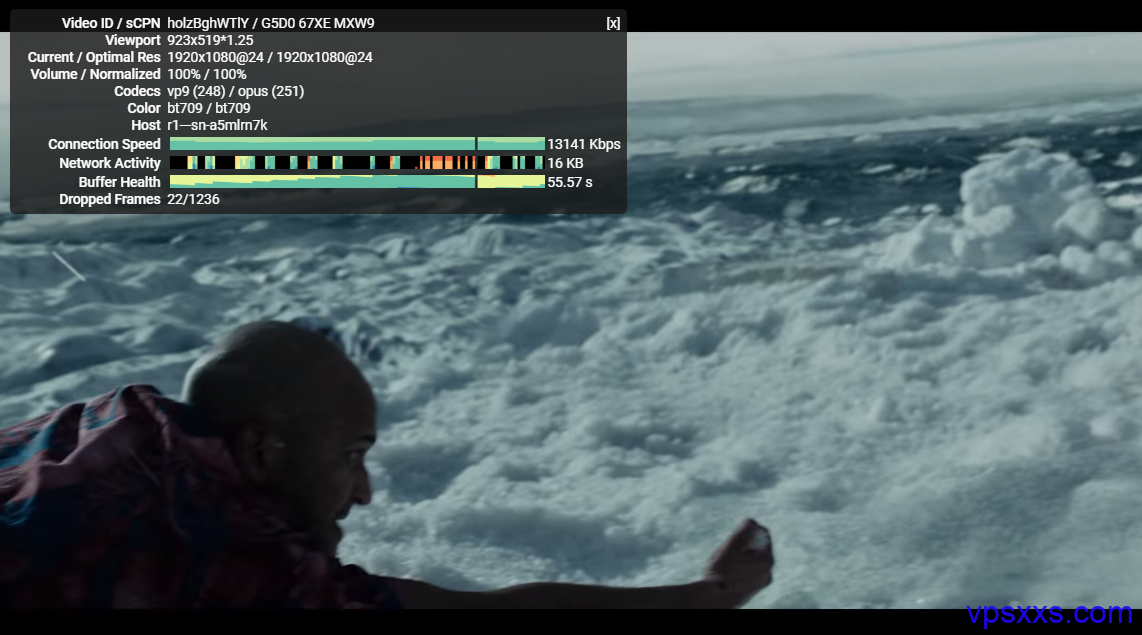Screen dimensions: 1142x635
Task: Click the Viewport label
Action: click(133, 40)
